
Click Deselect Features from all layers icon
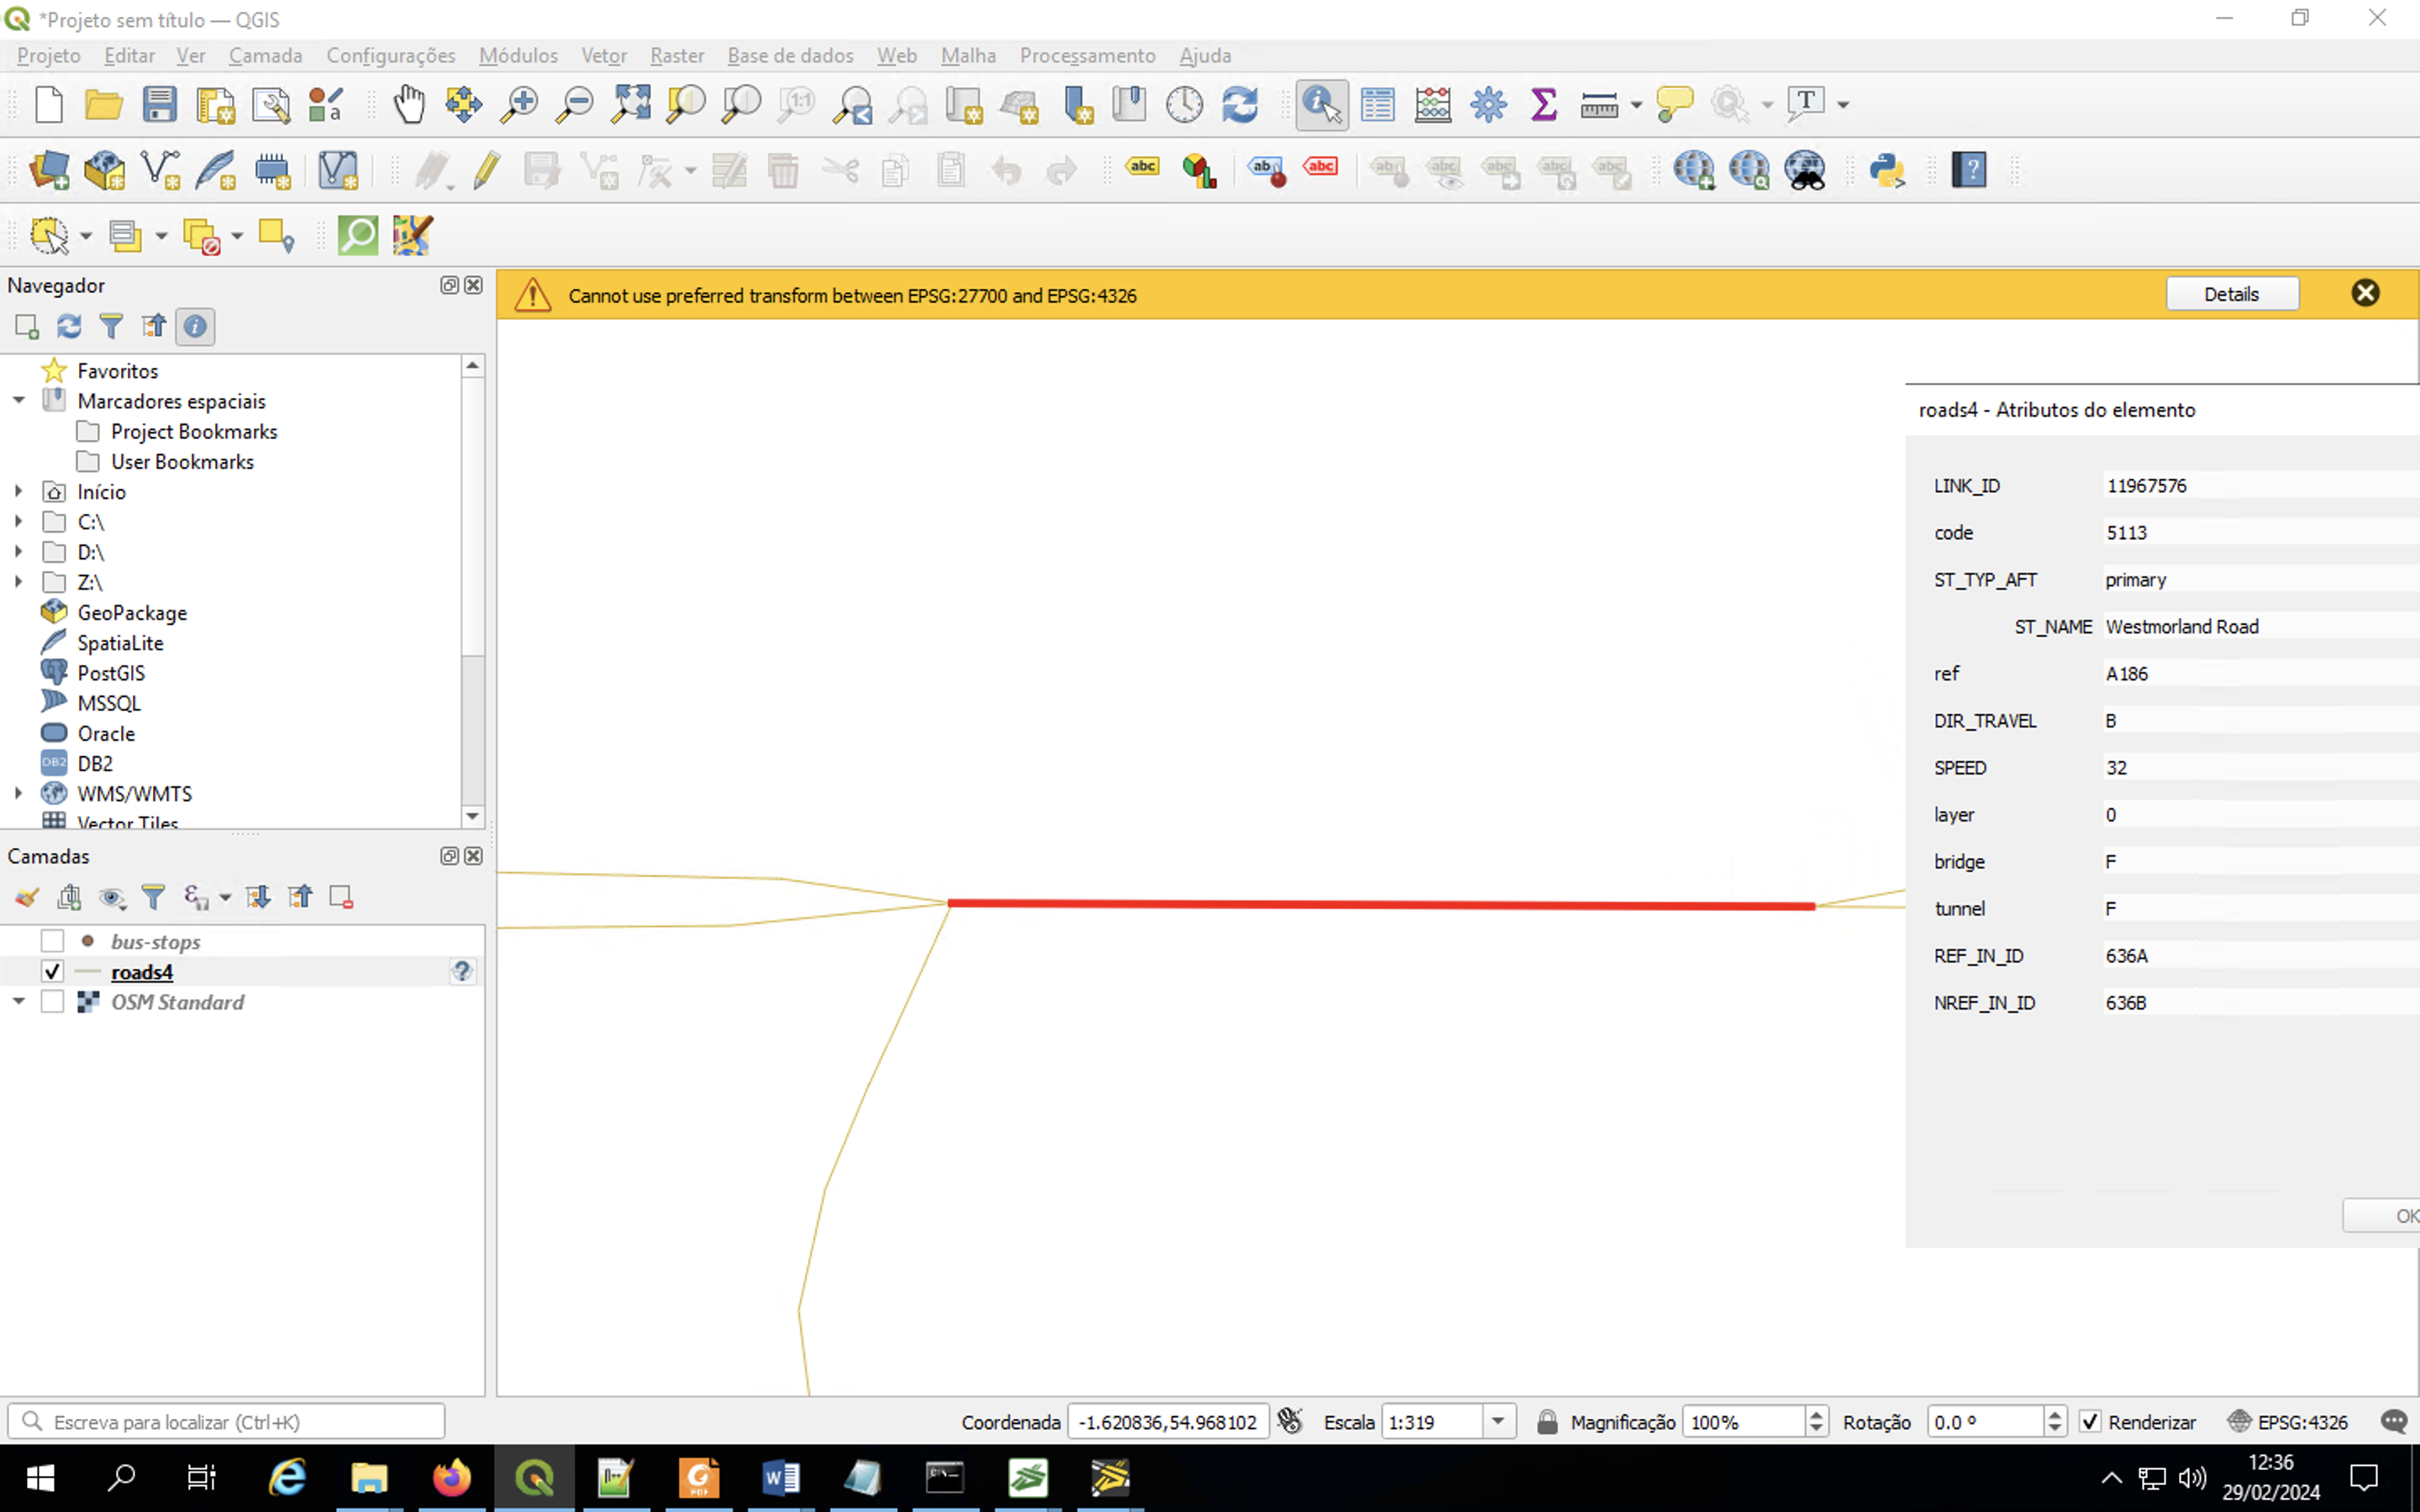click(200, 236)
